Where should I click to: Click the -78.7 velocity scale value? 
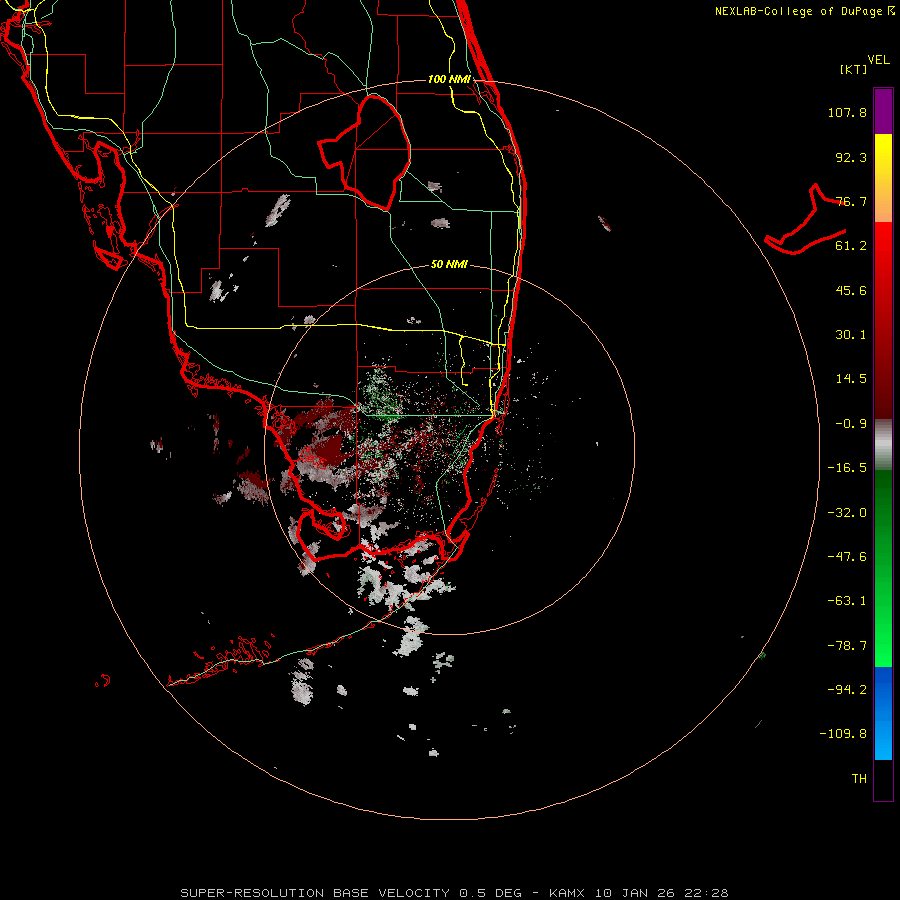(847, 646)
